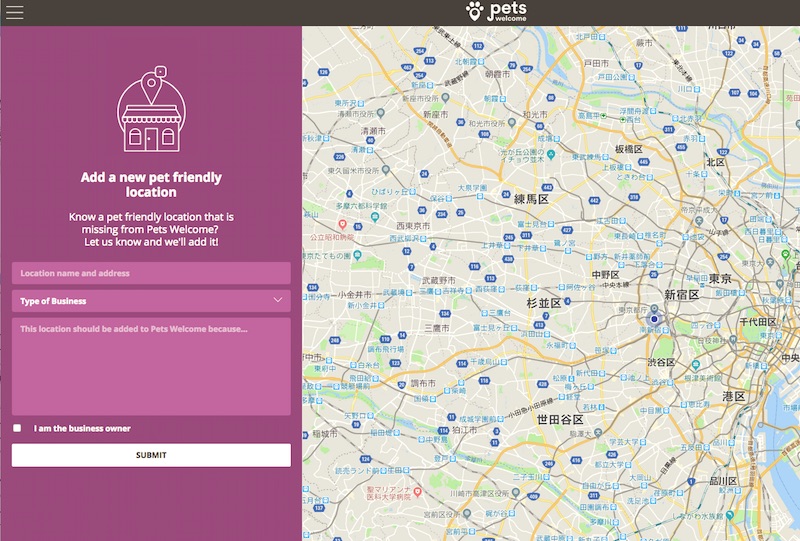The width and height of the screenshot is (800, 541).
Task: Click the 練馬区 label on the map
Action: (531, 199)
